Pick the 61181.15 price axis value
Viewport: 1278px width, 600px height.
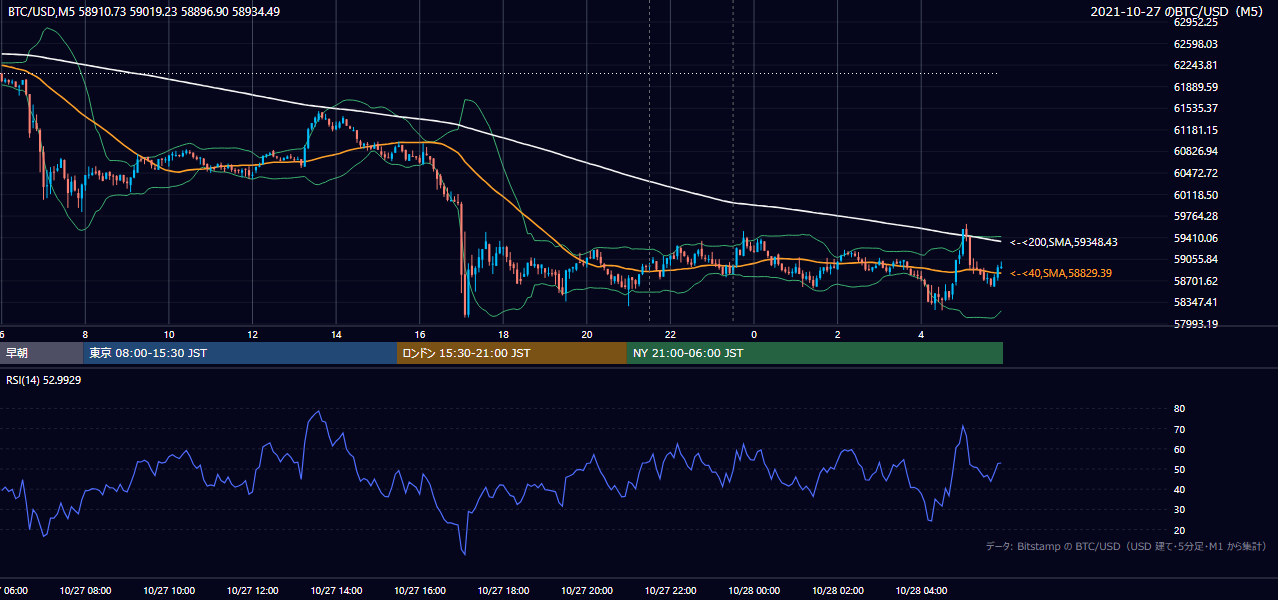[1195, 130]
